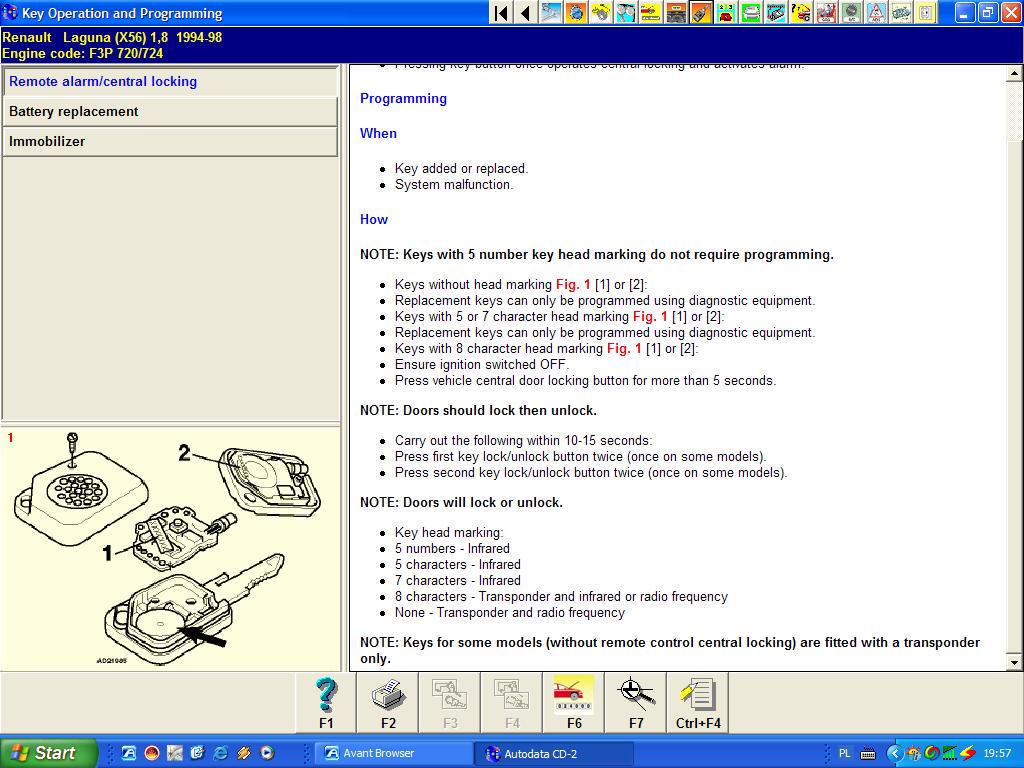Open the dashboard panel toolbar icon
Viewport: 1024px width, 768px height.
pos(676,12)
